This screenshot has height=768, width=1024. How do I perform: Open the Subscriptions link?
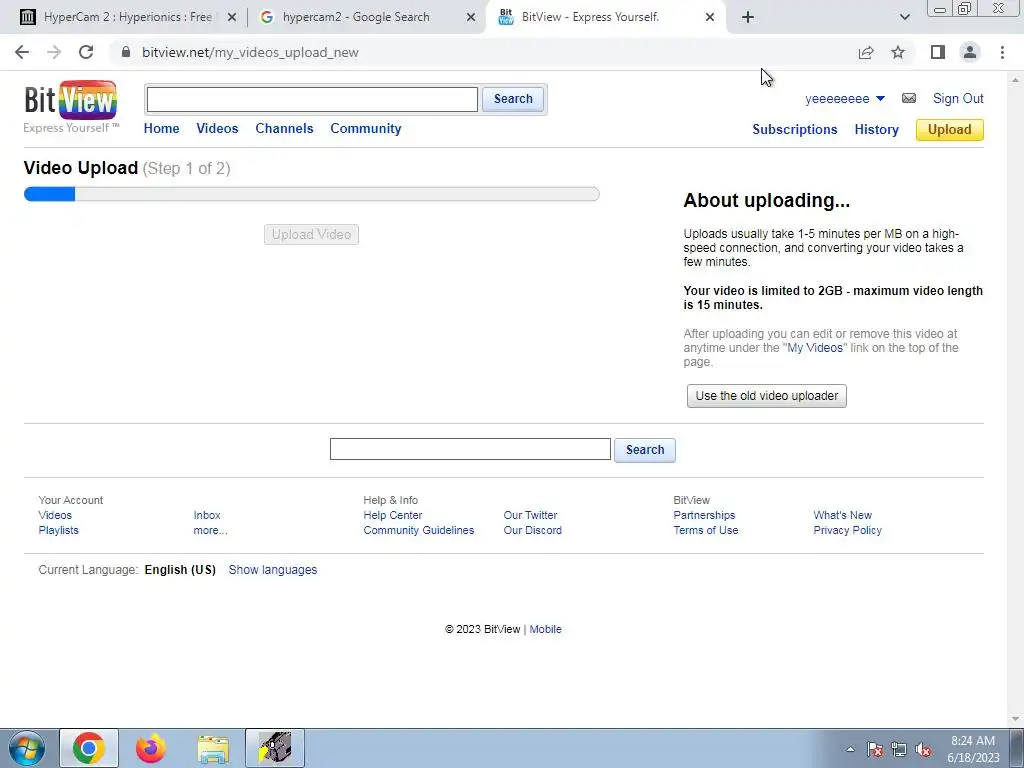(795, 129)
